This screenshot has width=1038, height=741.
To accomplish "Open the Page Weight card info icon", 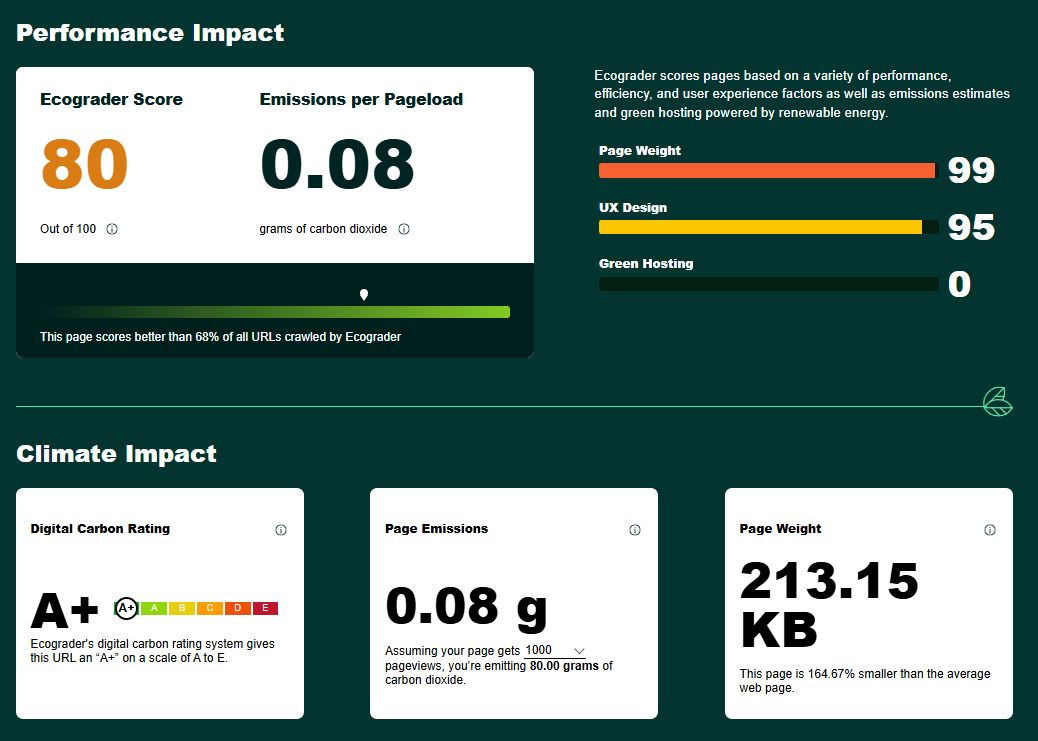I will [x=990, y=530].
